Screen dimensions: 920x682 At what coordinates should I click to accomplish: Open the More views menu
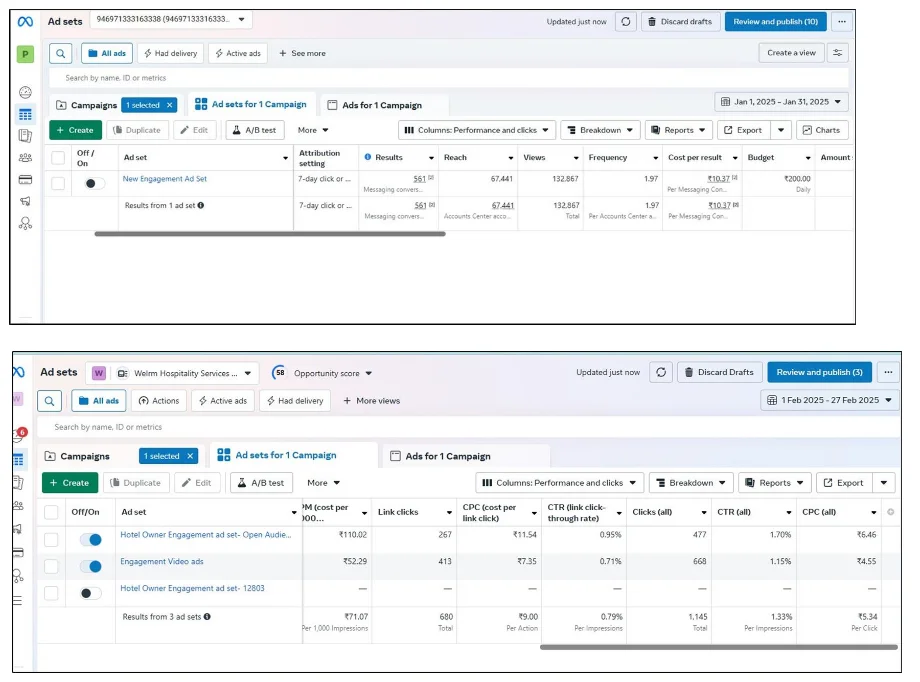(x=371, y=401)
